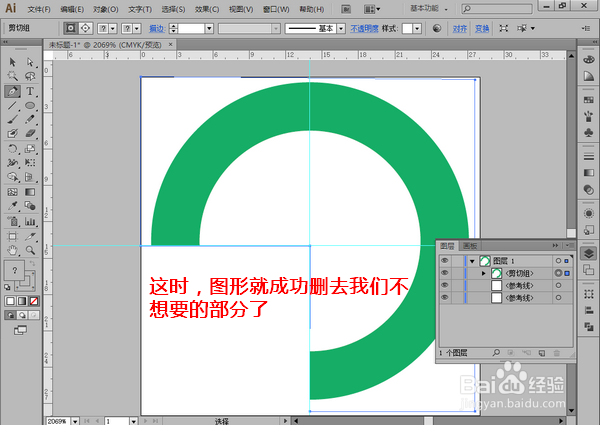The height and width of the screenshot is (425, 600).
Task: Select the Ellipse tool
Action: point(30,106)
